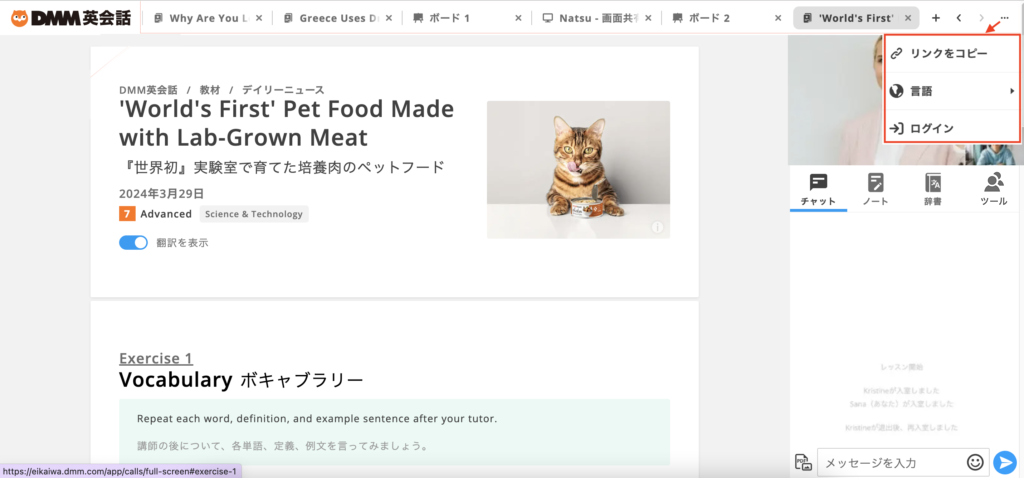Switch to the Natsu screen share tab
Image resolution: width=1024 pixels, height=478 pixels.
click(595, 18)
